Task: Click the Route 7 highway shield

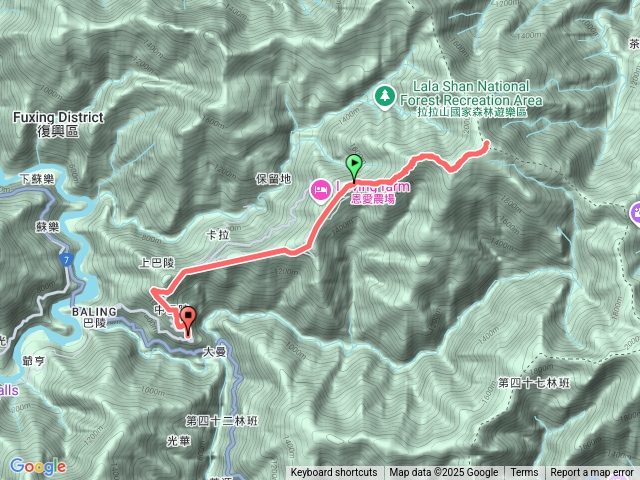Action: [x=67, y=260]
